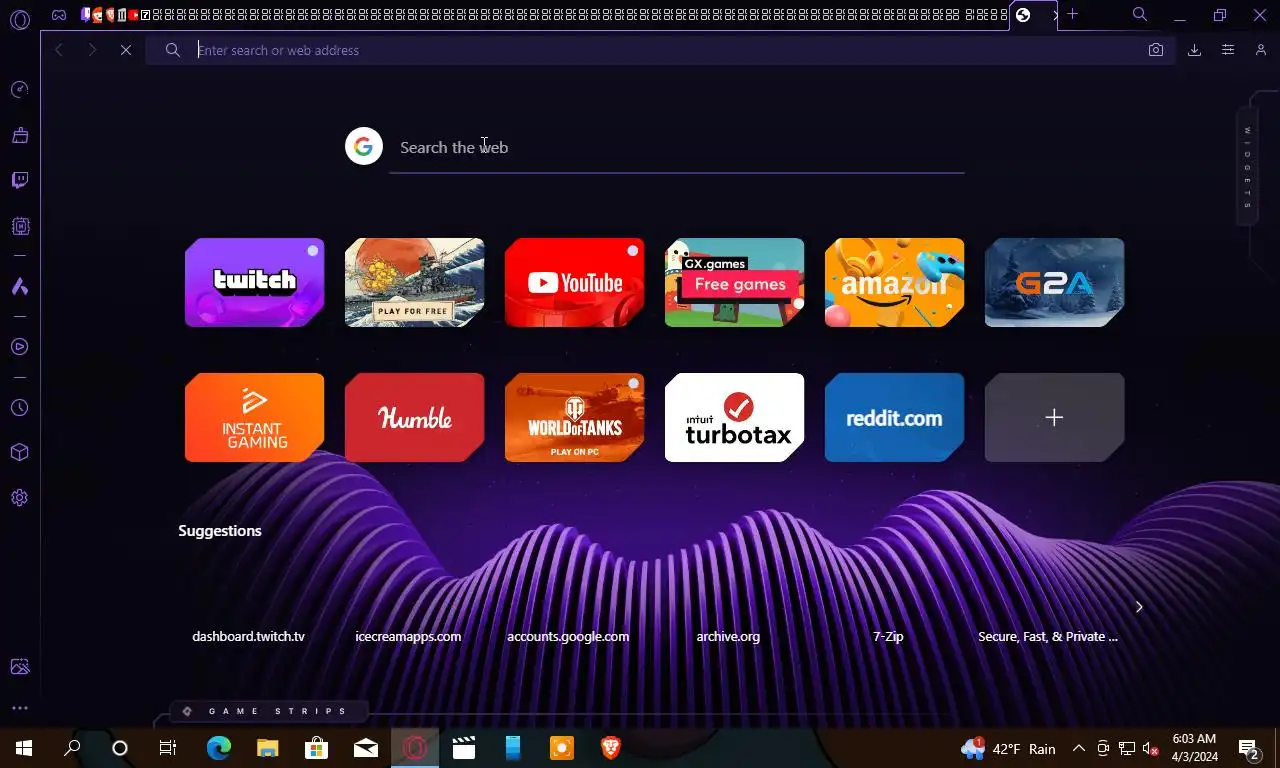Open archive.org suggestion
This screenshot has width=1280, height=768.
pos(728,636)
